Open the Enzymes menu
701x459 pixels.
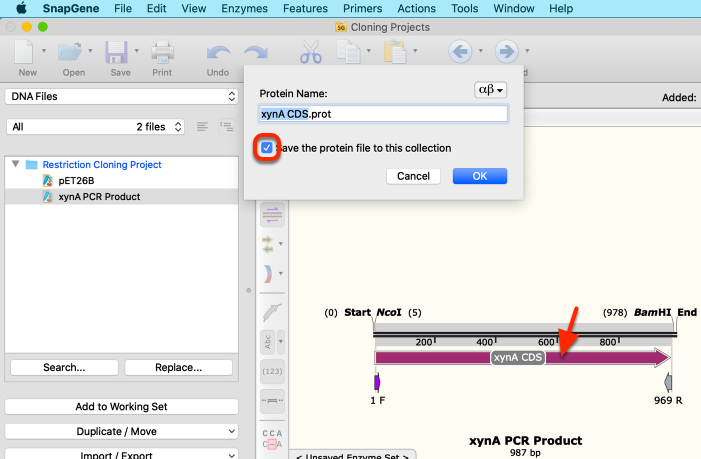click(x=245, y=8)
